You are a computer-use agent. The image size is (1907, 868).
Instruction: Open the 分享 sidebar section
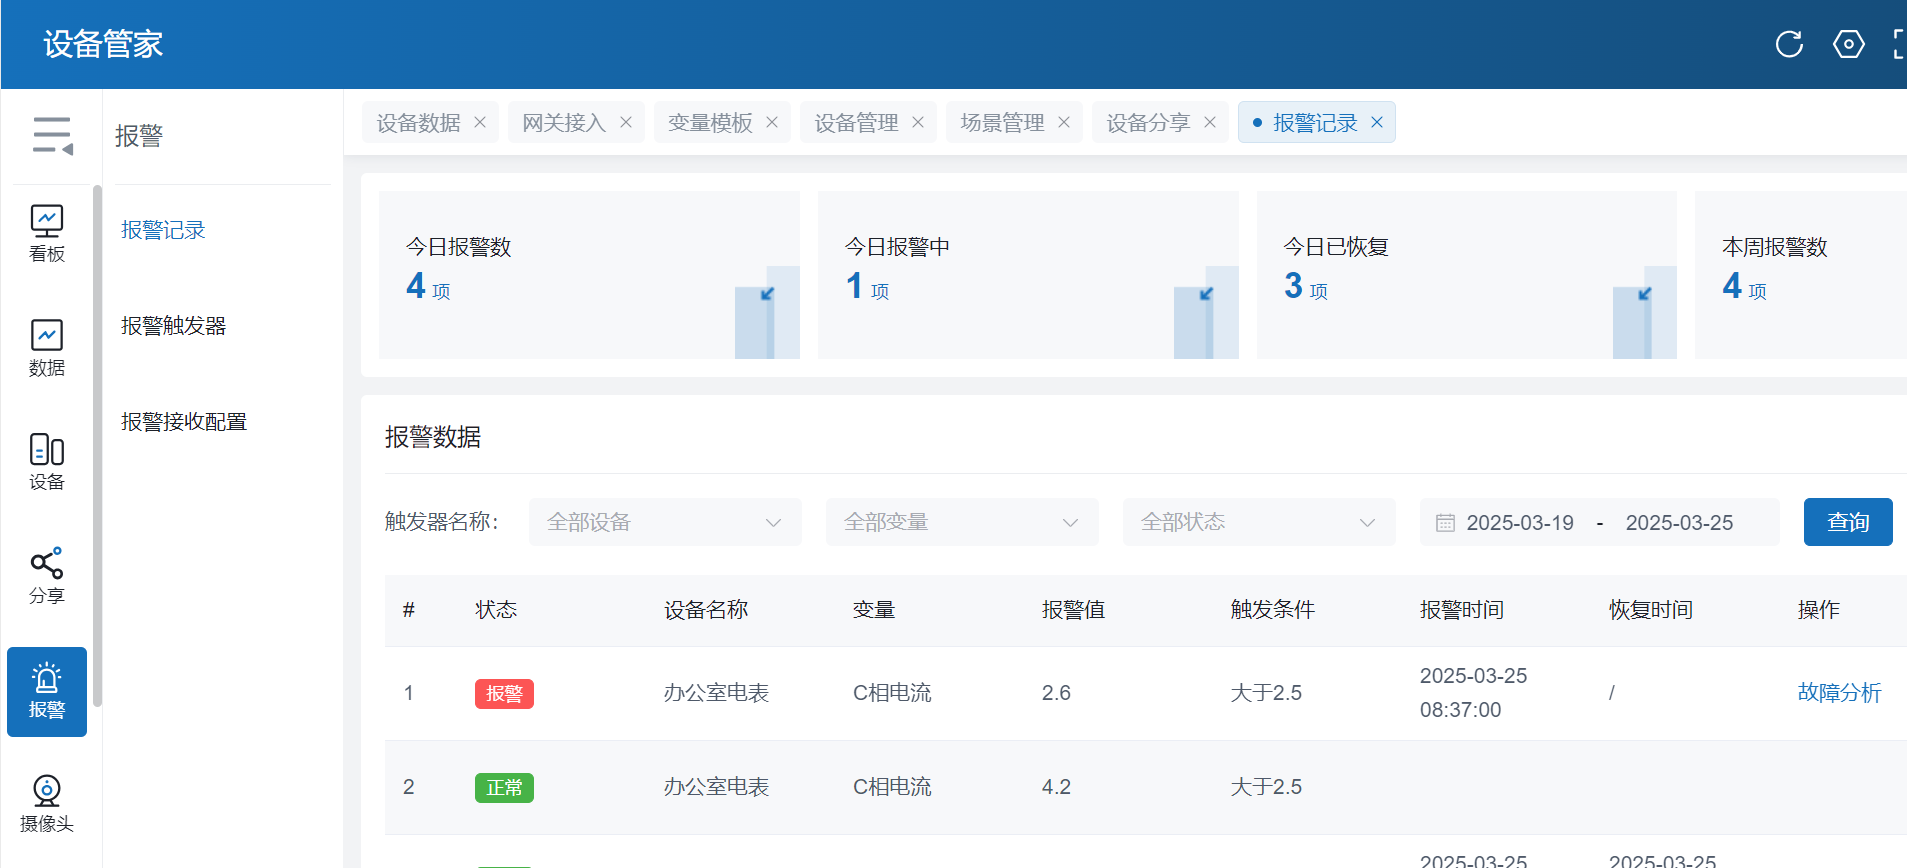coord(47,575)
